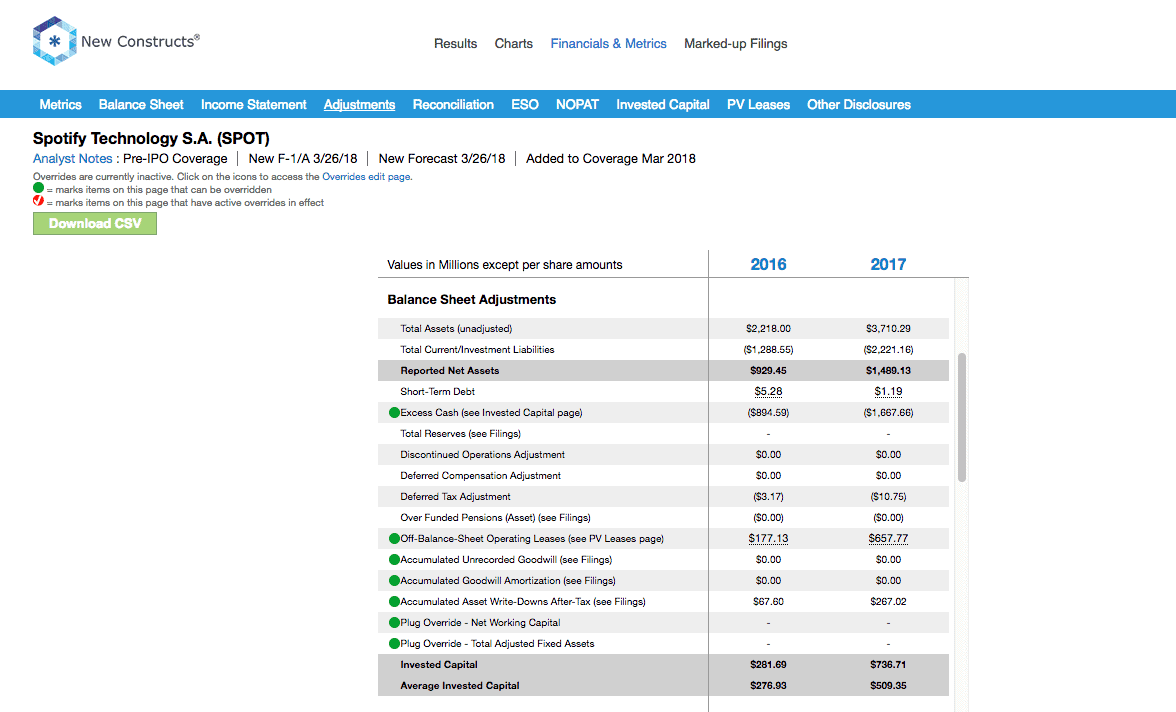
Task: Open the ESO tab
Action: pos(525,104)
